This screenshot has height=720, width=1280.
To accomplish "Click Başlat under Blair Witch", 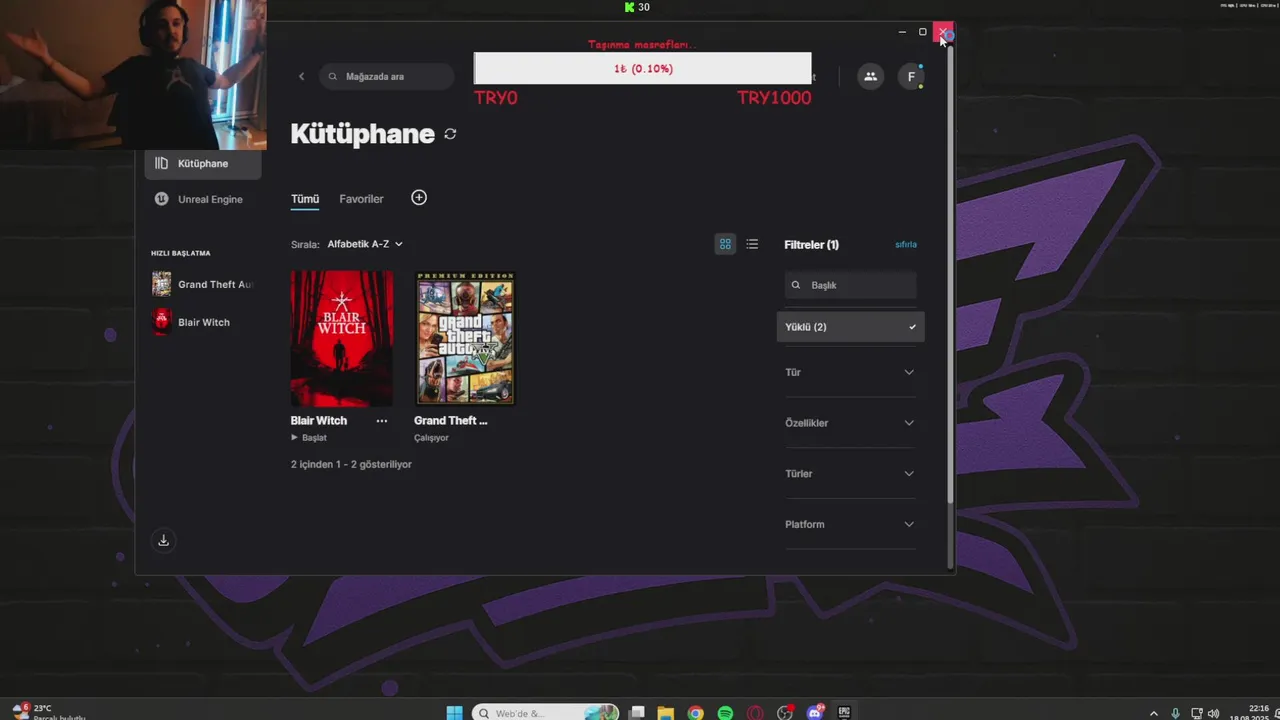I will pyautogui.click(x=309, y=438).
